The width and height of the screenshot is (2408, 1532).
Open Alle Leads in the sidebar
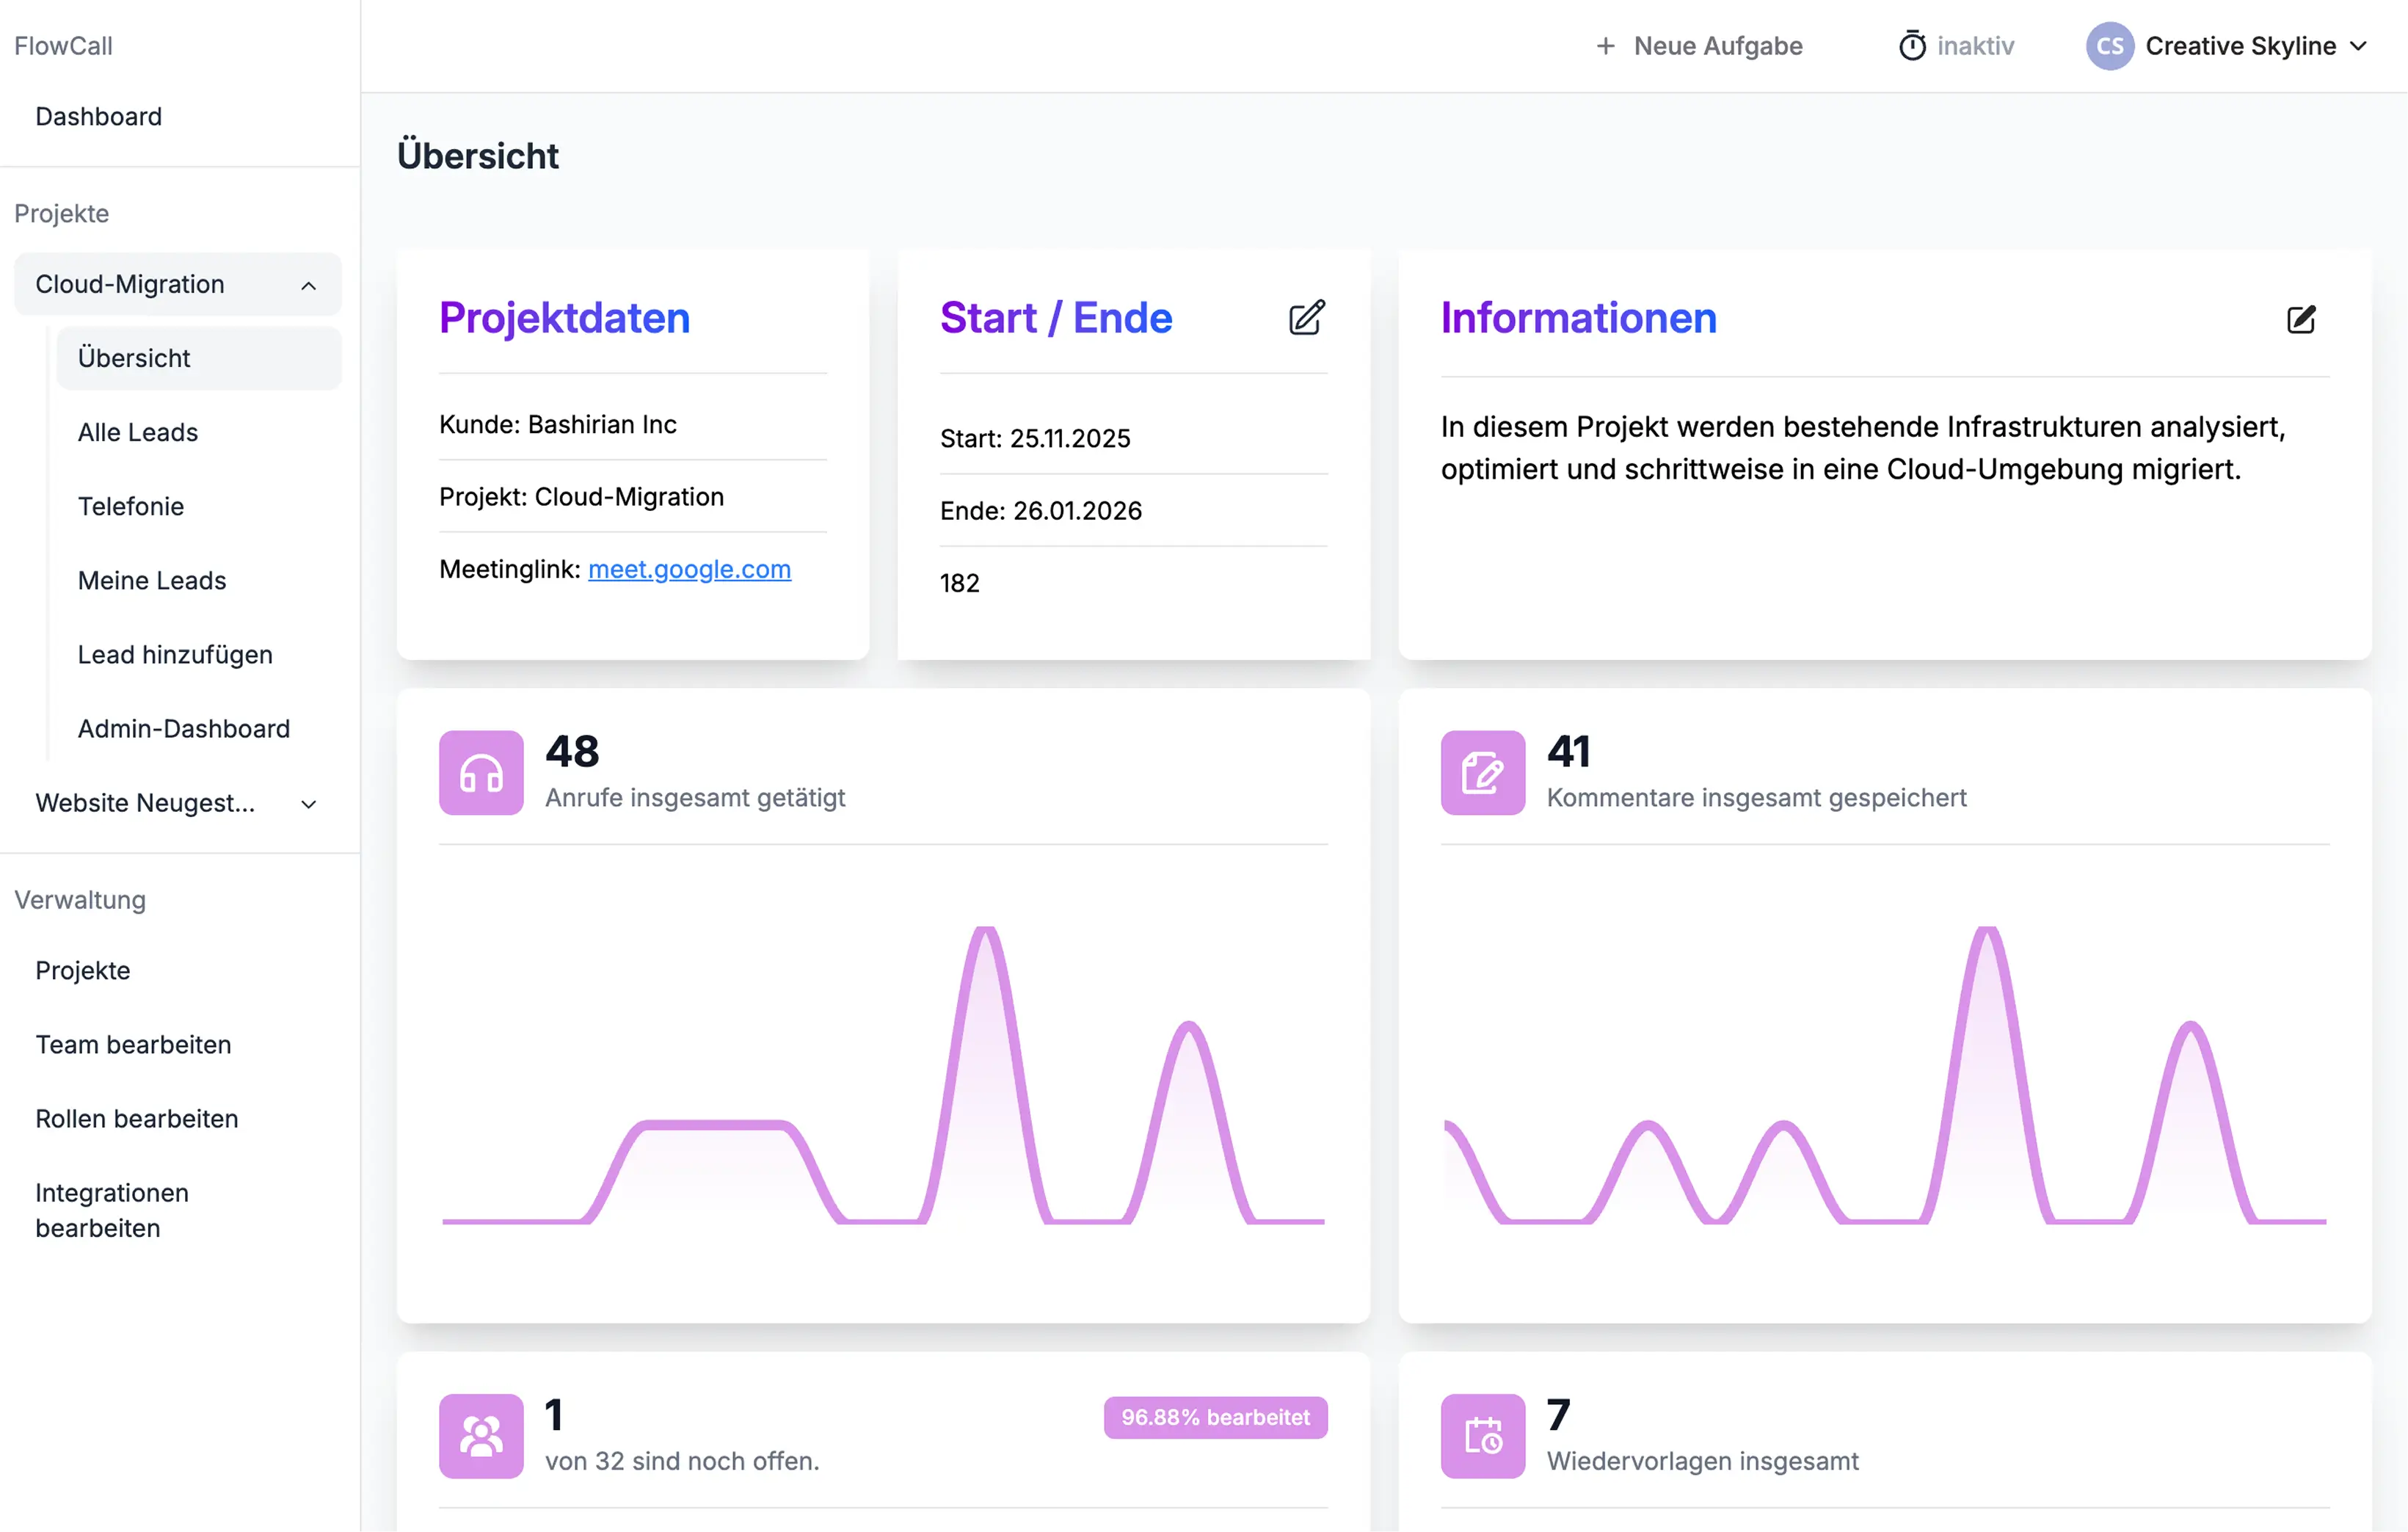click(x=138, y=432)
